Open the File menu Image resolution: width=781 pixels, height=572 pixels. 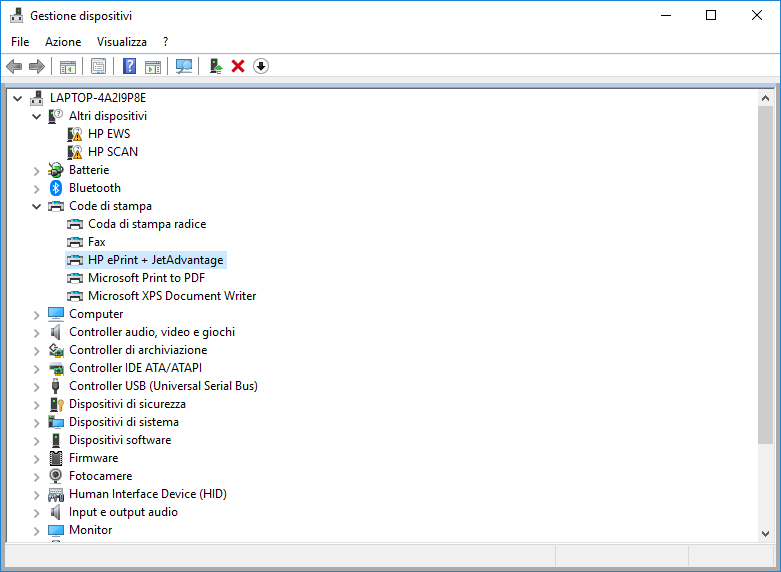[x=20, y=42]
